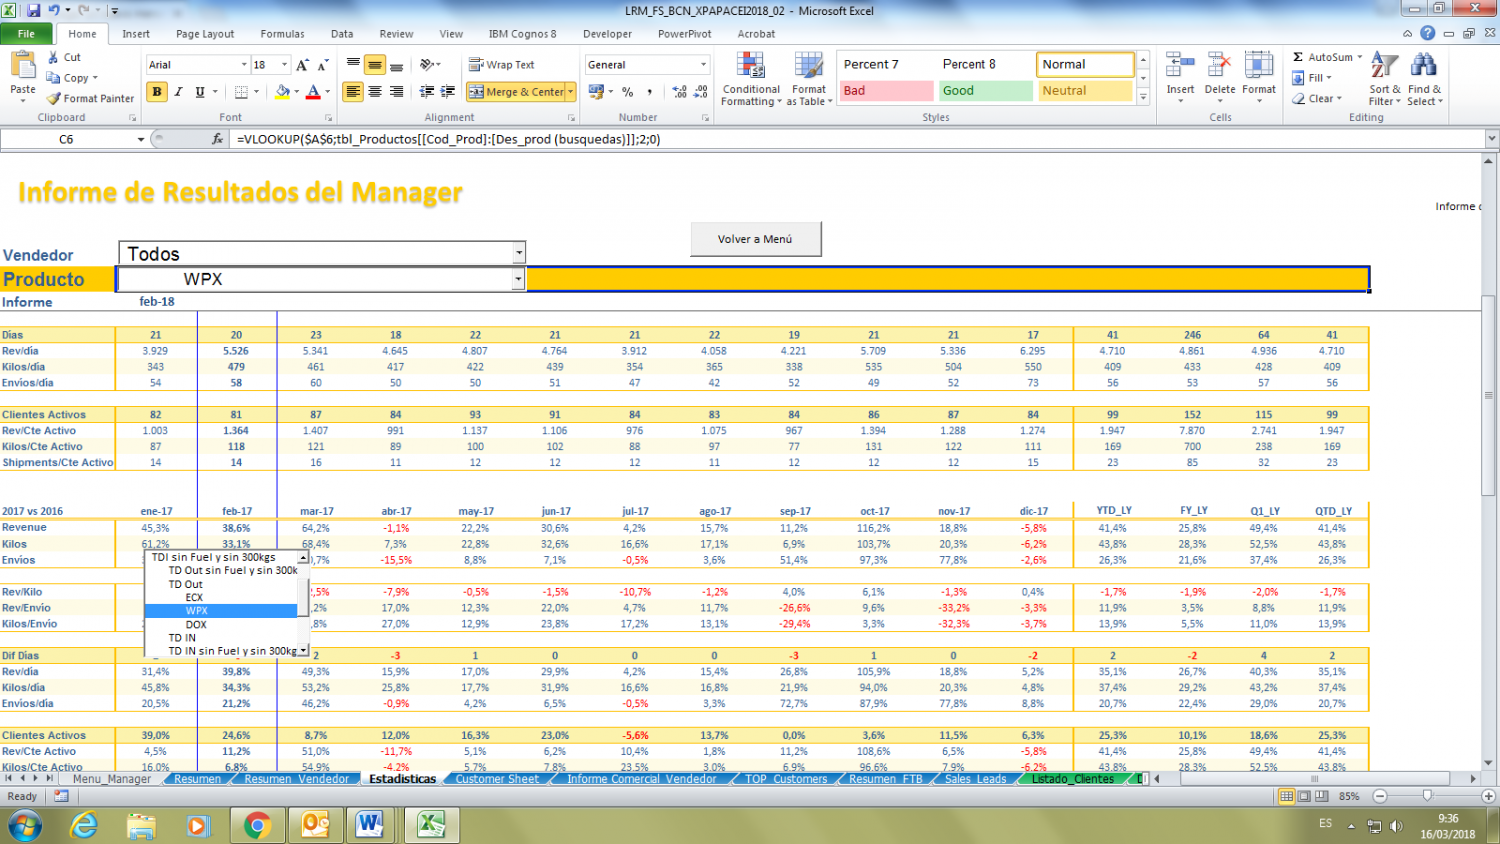This screenshot has height=844, width=1500.
Task: Apply Percent Style icon
Action: tap(628, 92)
